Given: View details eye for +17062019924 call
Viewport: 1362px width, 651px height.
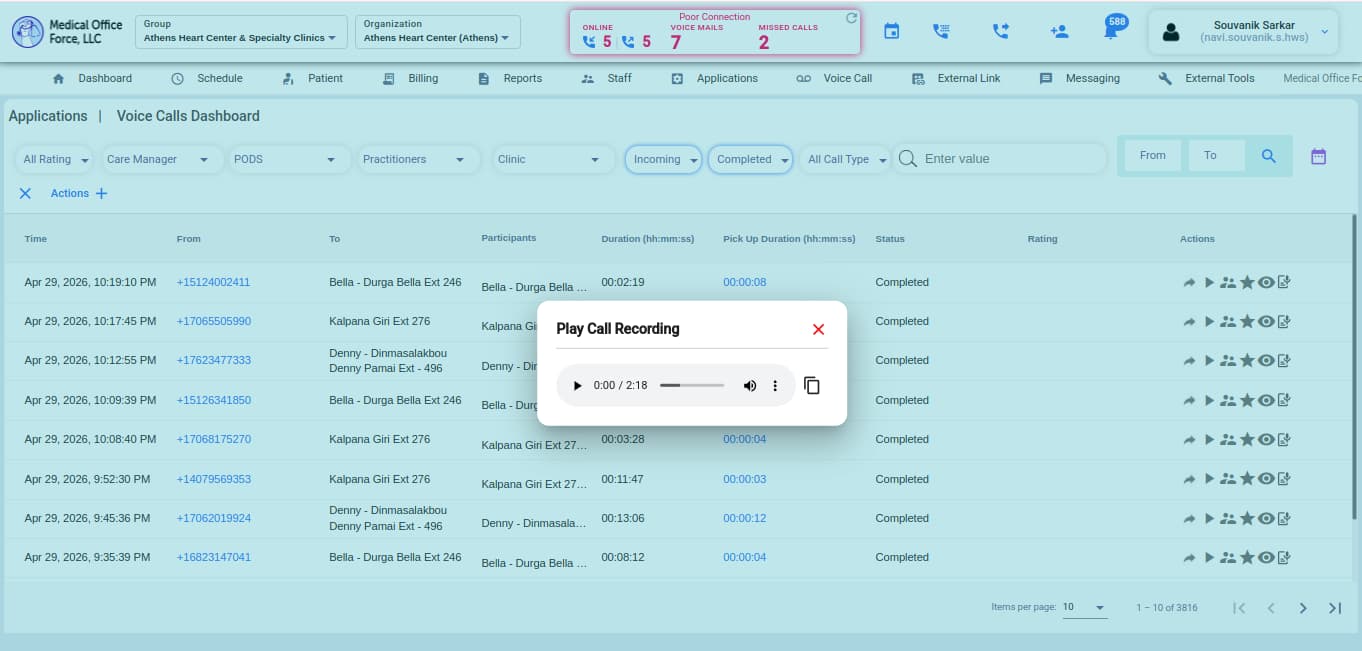Looking at the screenshot, I should pos(1266,518).
